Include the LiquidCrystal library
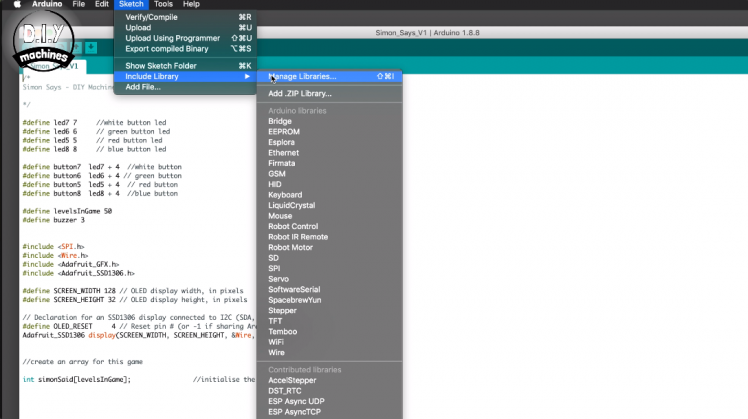This screenshot has height=419, width=748. (x=292, y=205)
